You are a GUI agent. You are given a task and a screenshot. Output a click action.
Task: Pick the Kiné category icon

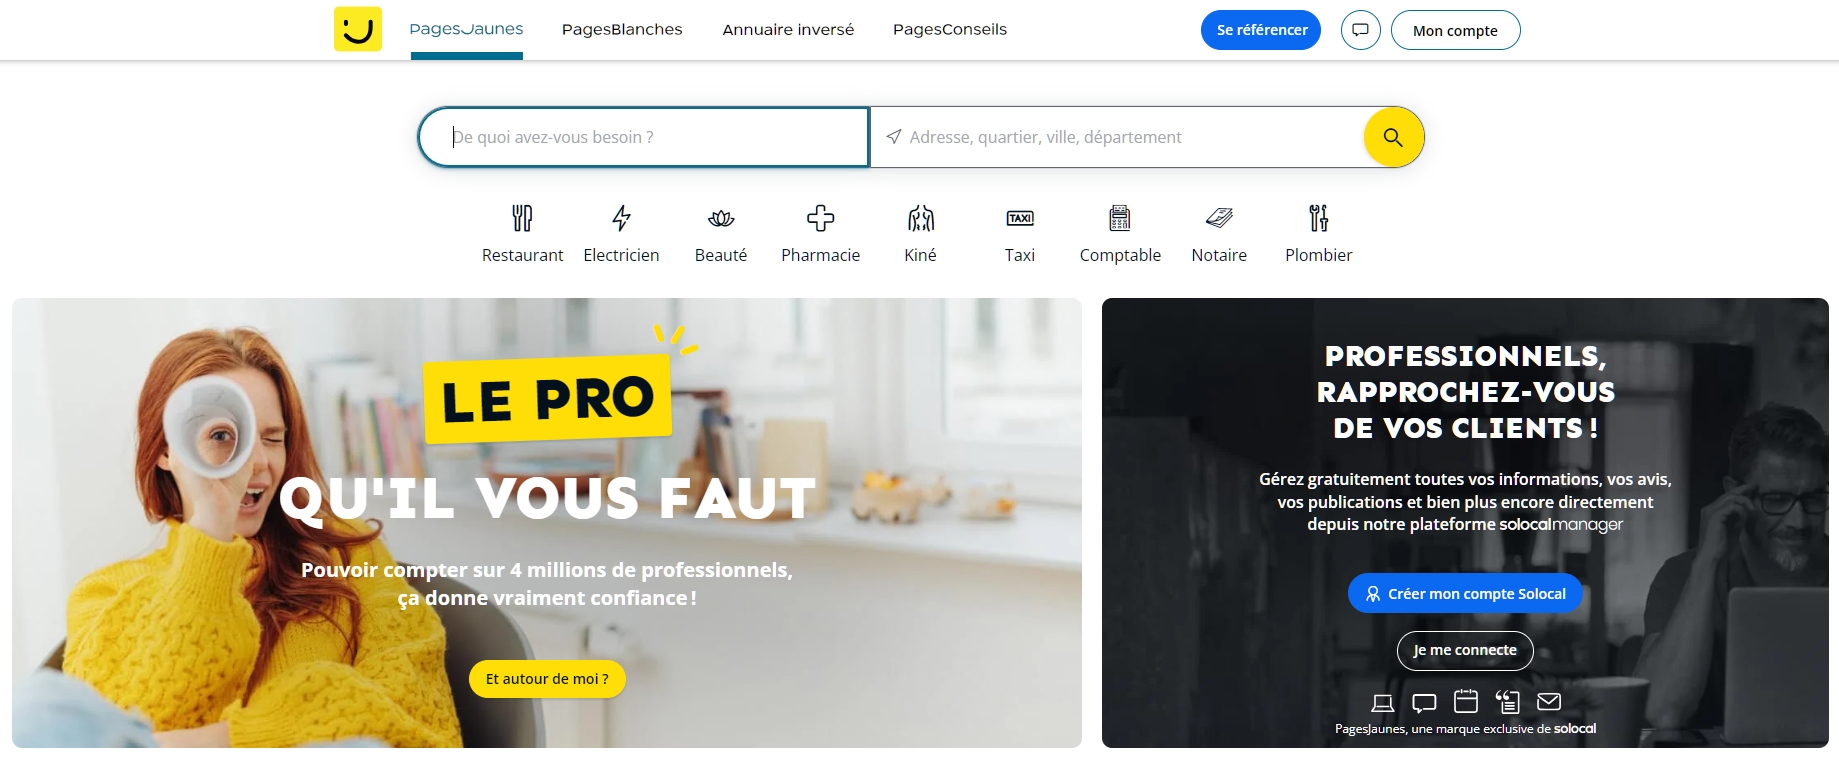coord(920,218)
